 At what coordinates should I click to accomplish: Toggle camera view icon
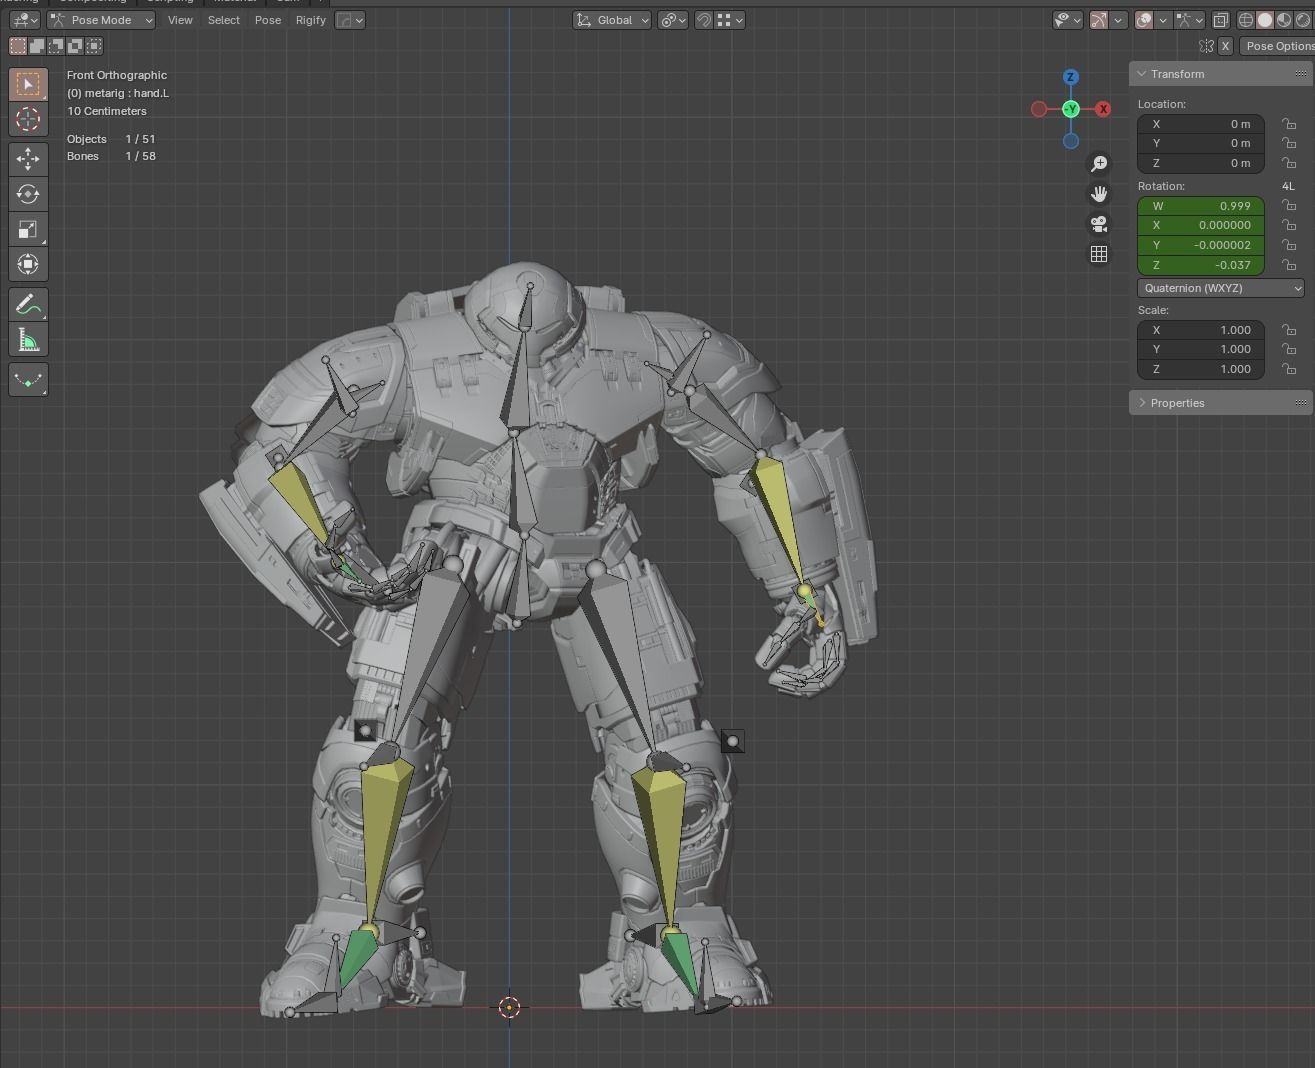(1099, 224)
